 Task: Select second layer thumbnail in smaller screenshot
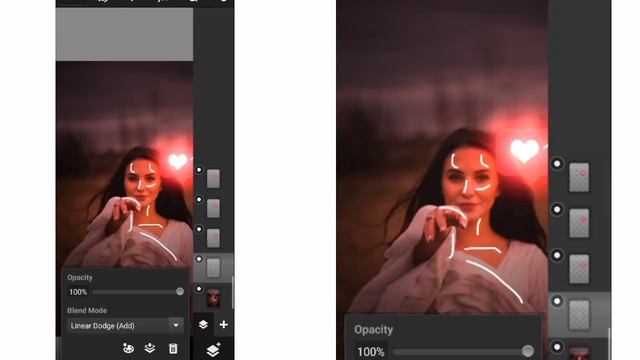[x=213, y=209]
